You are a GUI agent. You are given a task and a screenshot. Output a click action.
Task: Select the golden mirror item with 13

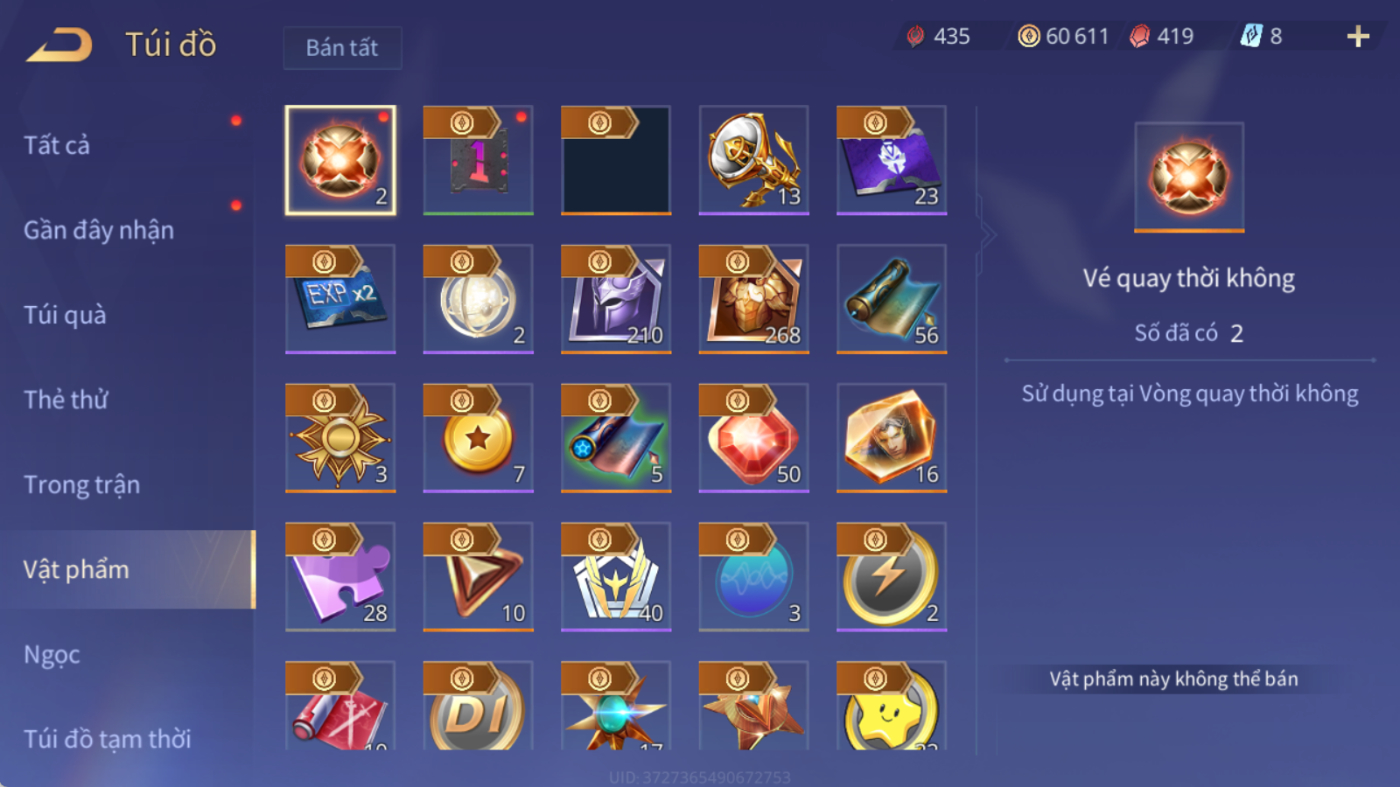point(754,160)
